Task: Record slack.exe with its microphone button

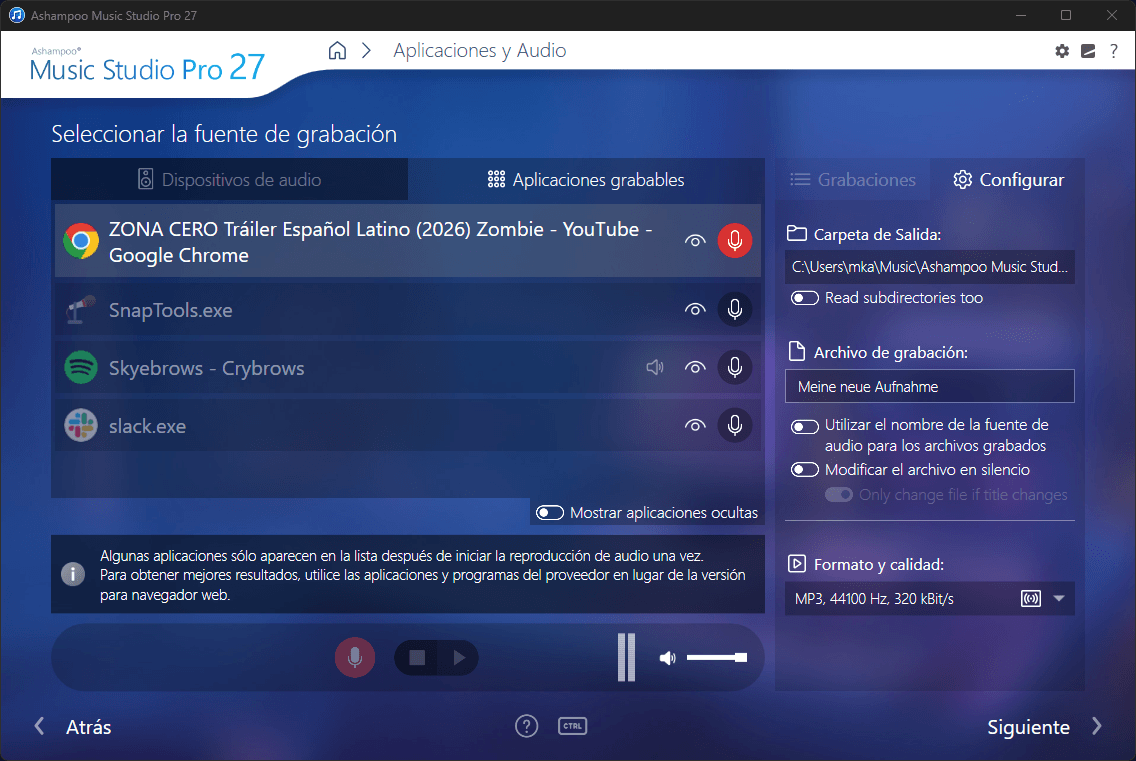Action: tap(735, 425)
